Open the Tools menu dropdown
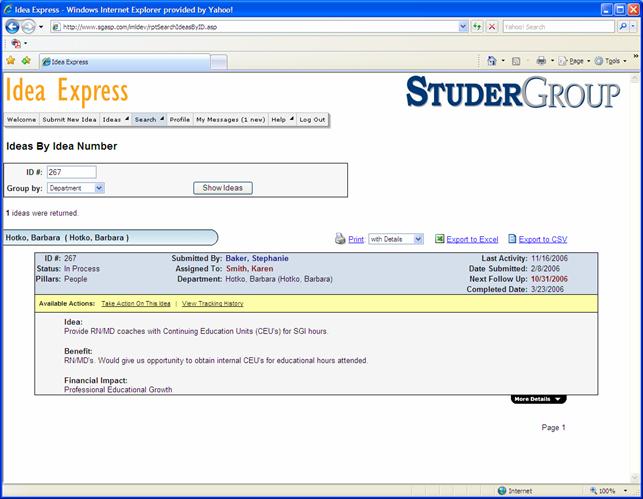643x499 pixels. [611, 61]
